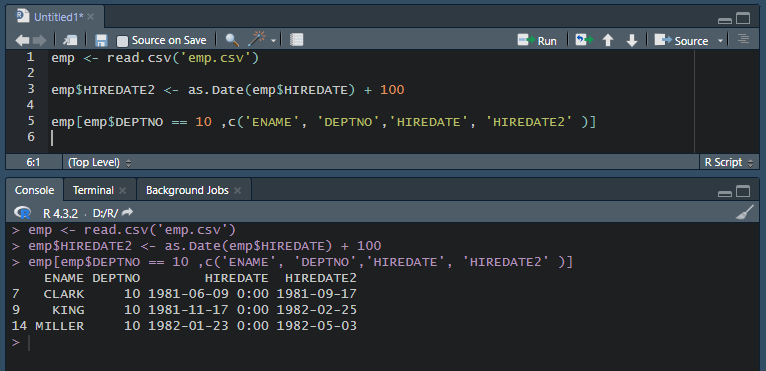
Task: View the current working directory arrow
Action: coord(127,212)
